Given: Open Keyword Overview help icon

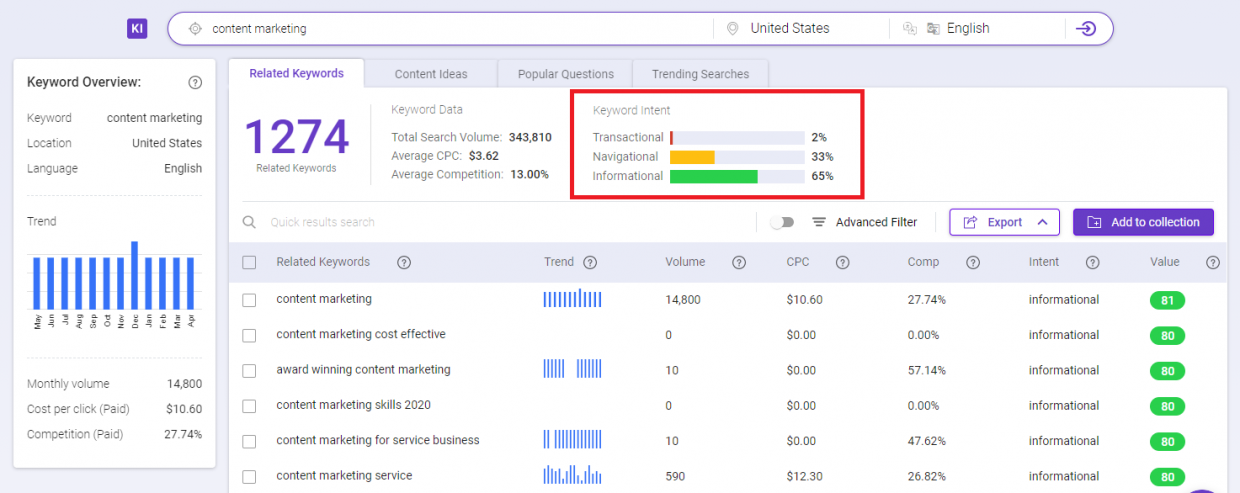Looking at the screenshot, I should (195, 83).
